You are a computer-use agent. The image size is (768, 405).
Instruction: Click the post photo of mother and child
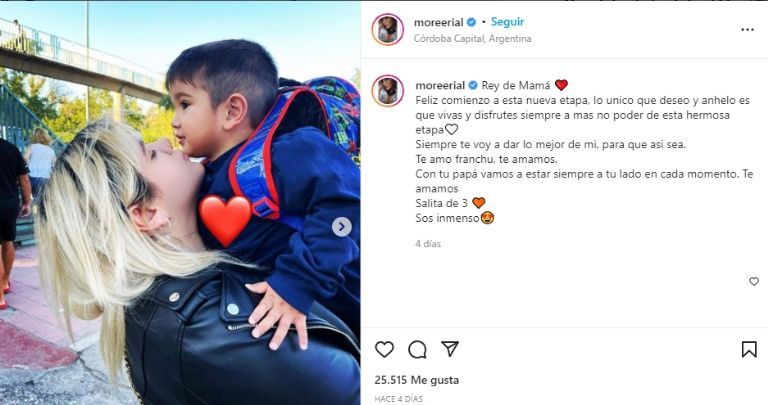click(180, 203)
